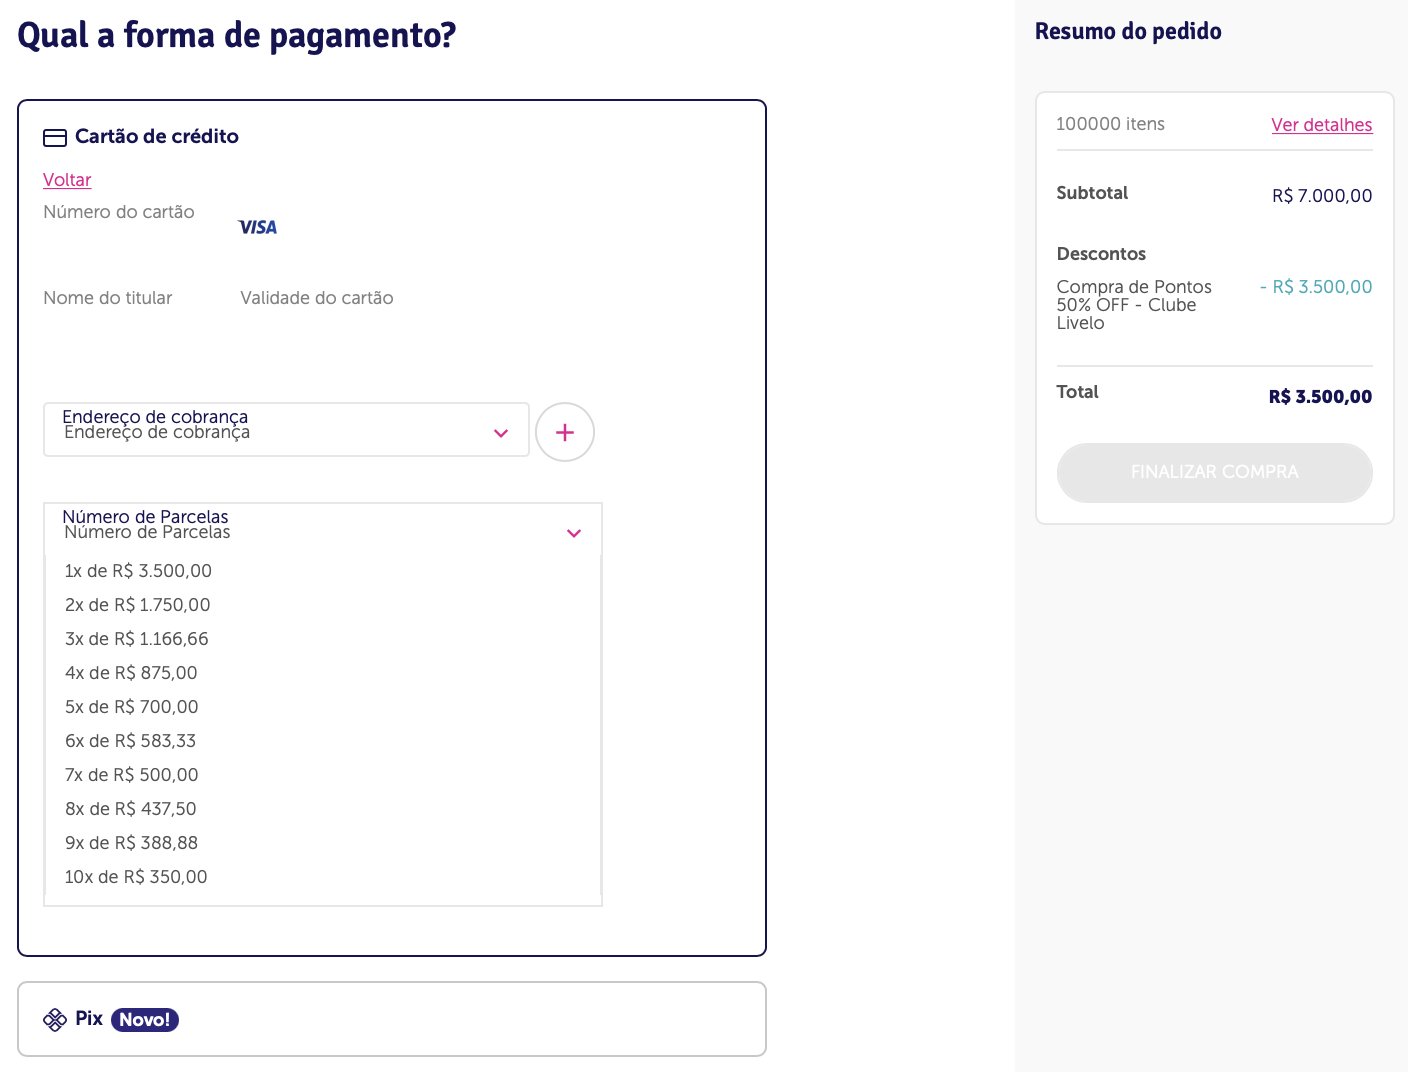Choose 9x de R$ 388,88 installment

click(x=323, y=843)
